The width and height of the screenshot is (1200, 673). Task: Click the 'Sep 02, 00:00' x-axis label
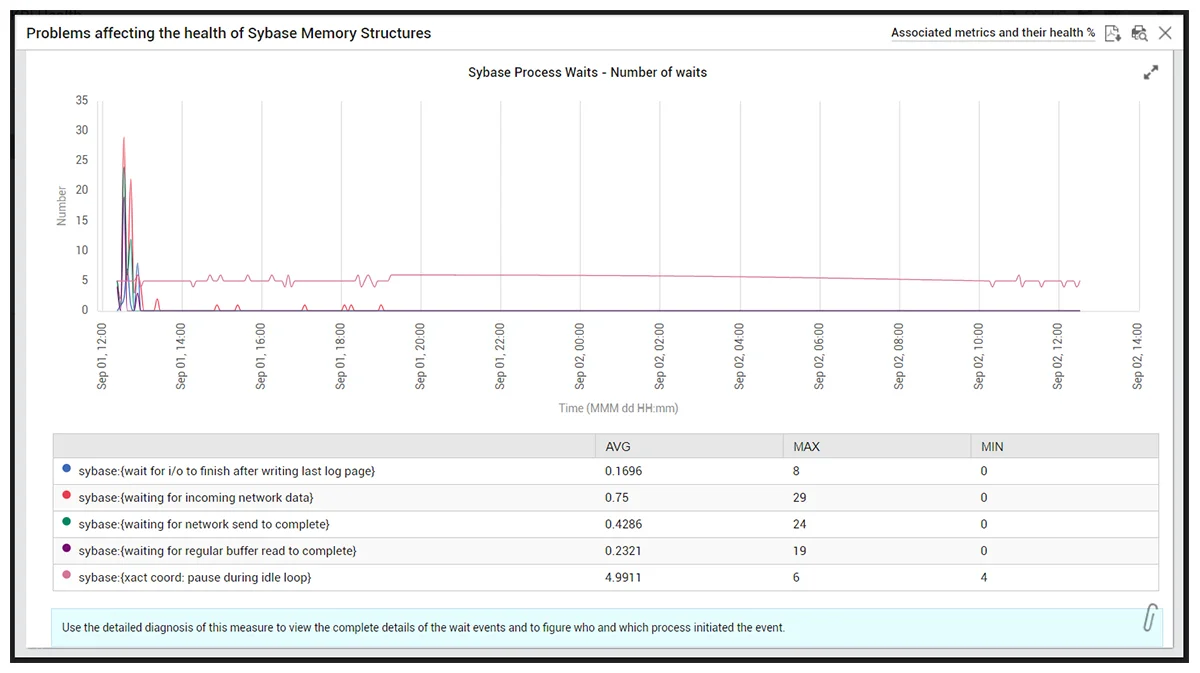point(580,356)
